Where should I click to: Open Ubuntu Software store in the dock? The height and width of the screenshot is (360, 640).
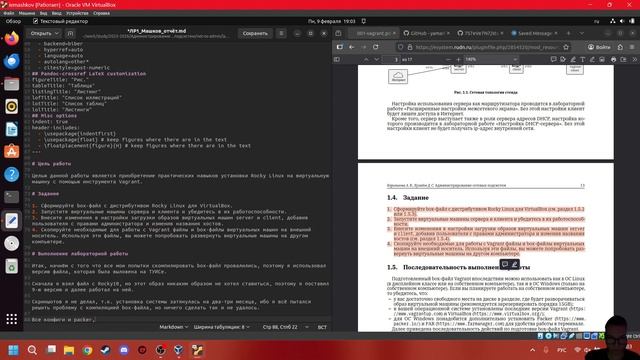11,151
